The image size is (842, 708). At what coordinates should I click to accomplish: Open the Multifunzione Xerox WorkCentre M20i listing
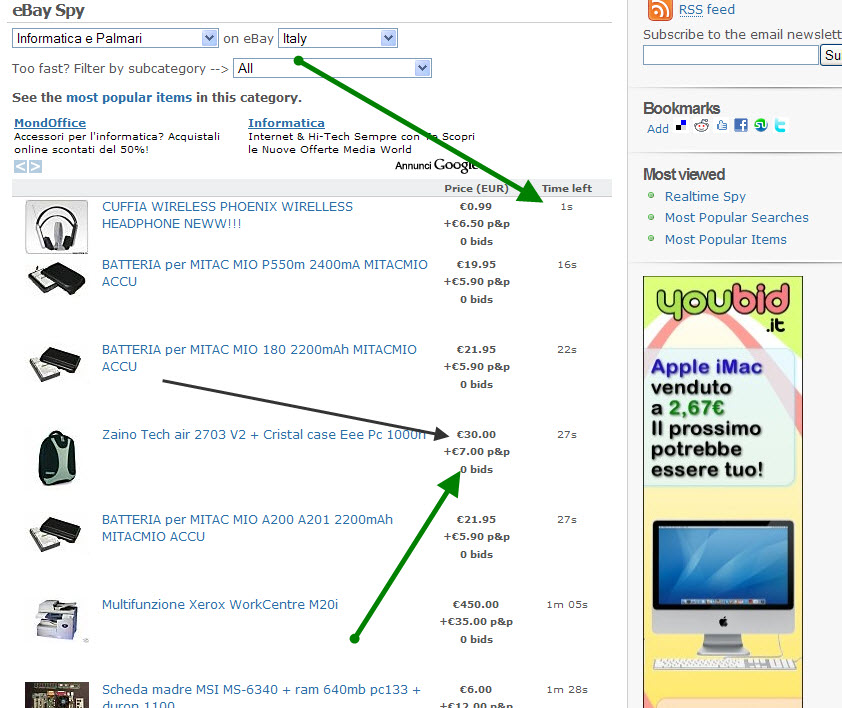[220, 605]
